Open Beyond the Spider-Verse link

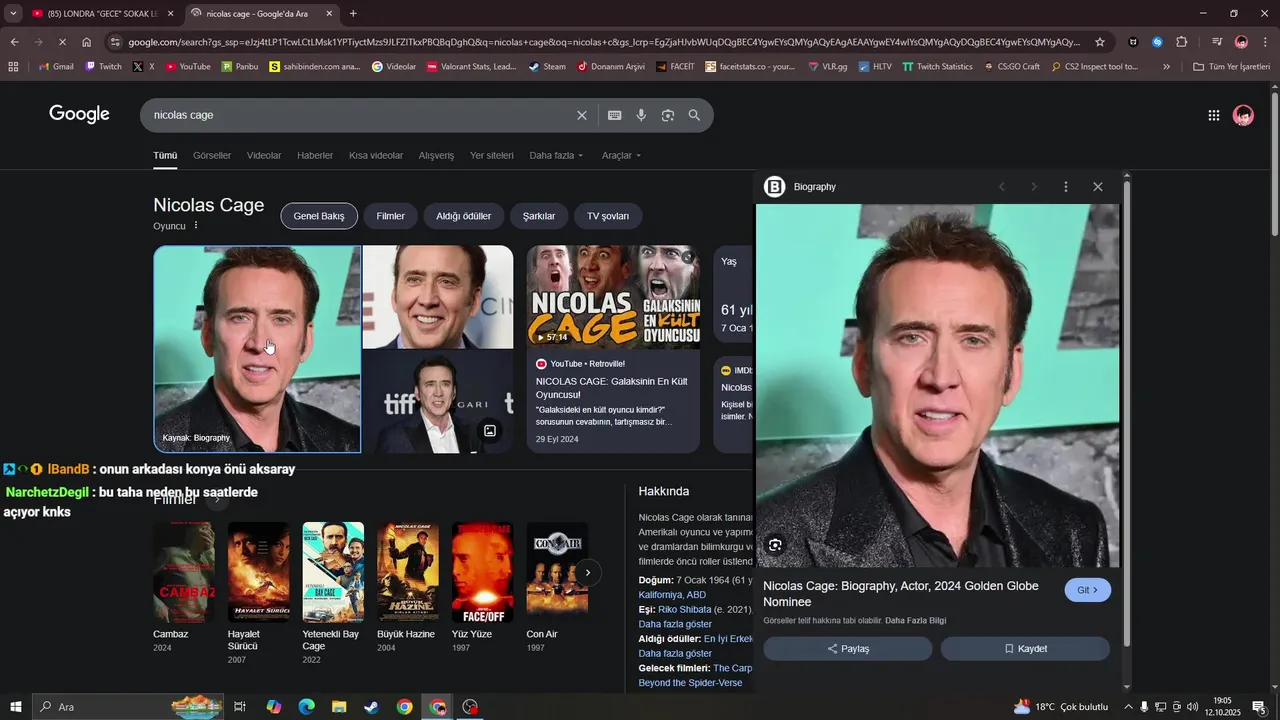(691, 683)
